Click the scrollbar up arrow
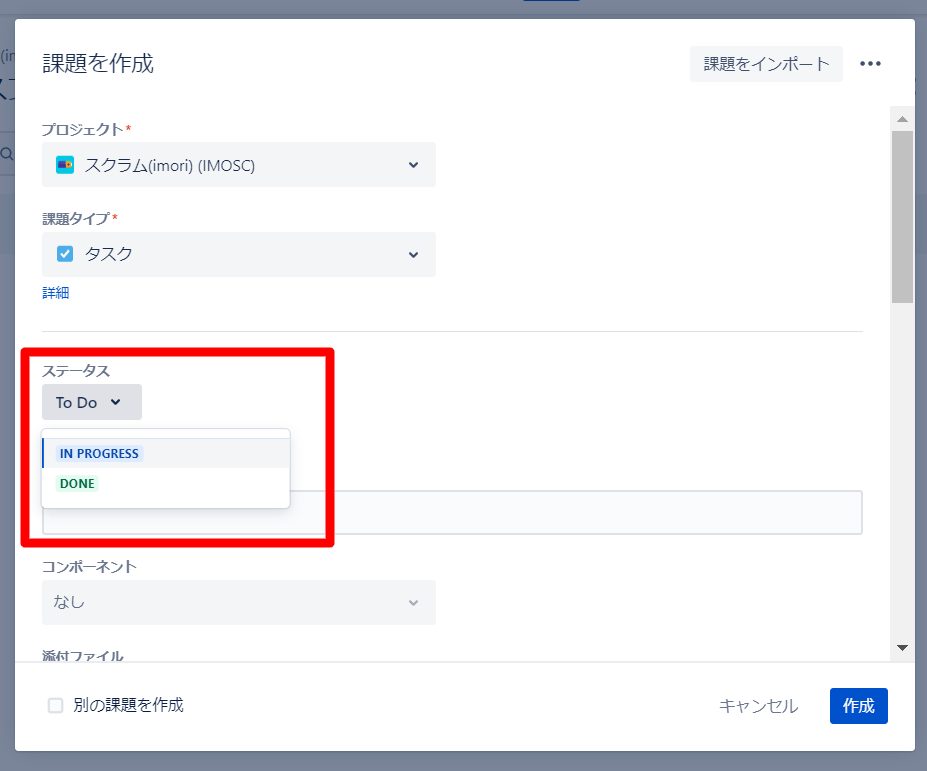This screenshot has width=927, height=771. coord(902,119)
